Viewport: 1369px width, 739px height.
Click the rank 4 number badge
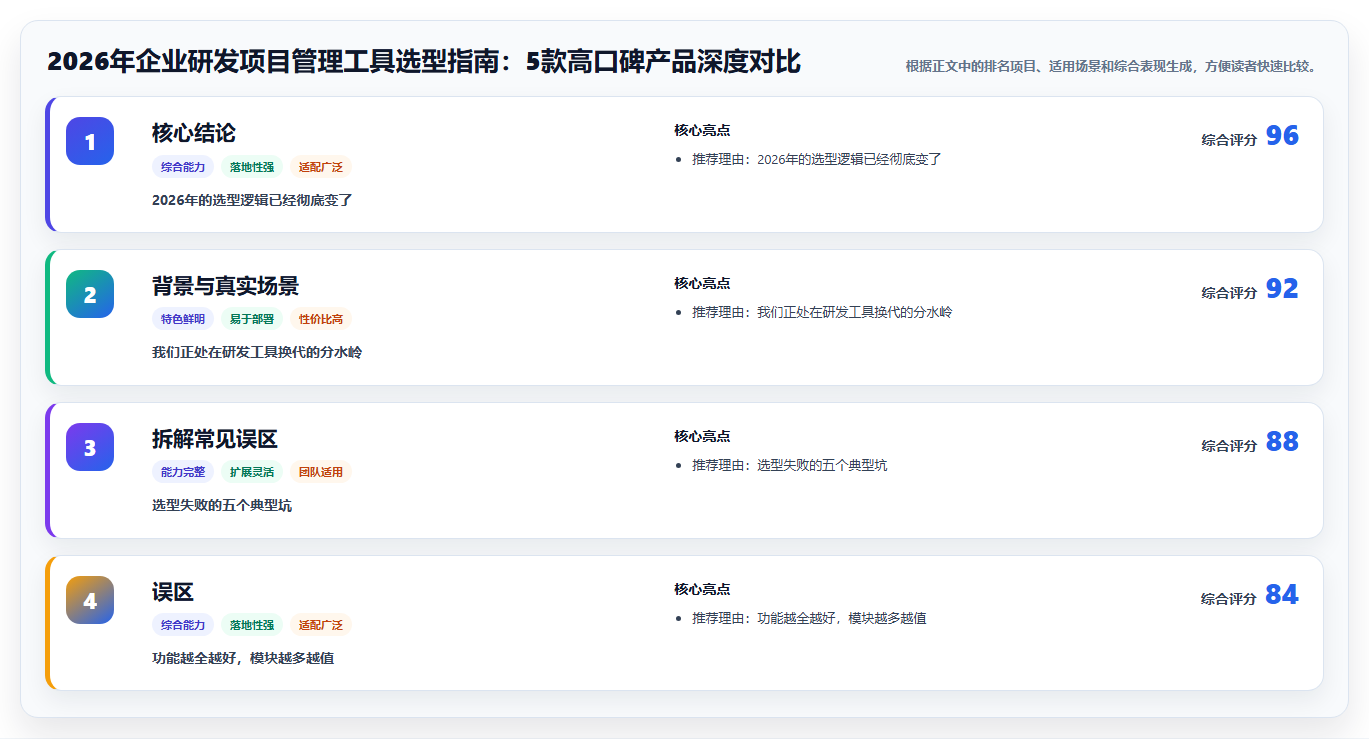[90, 600]
